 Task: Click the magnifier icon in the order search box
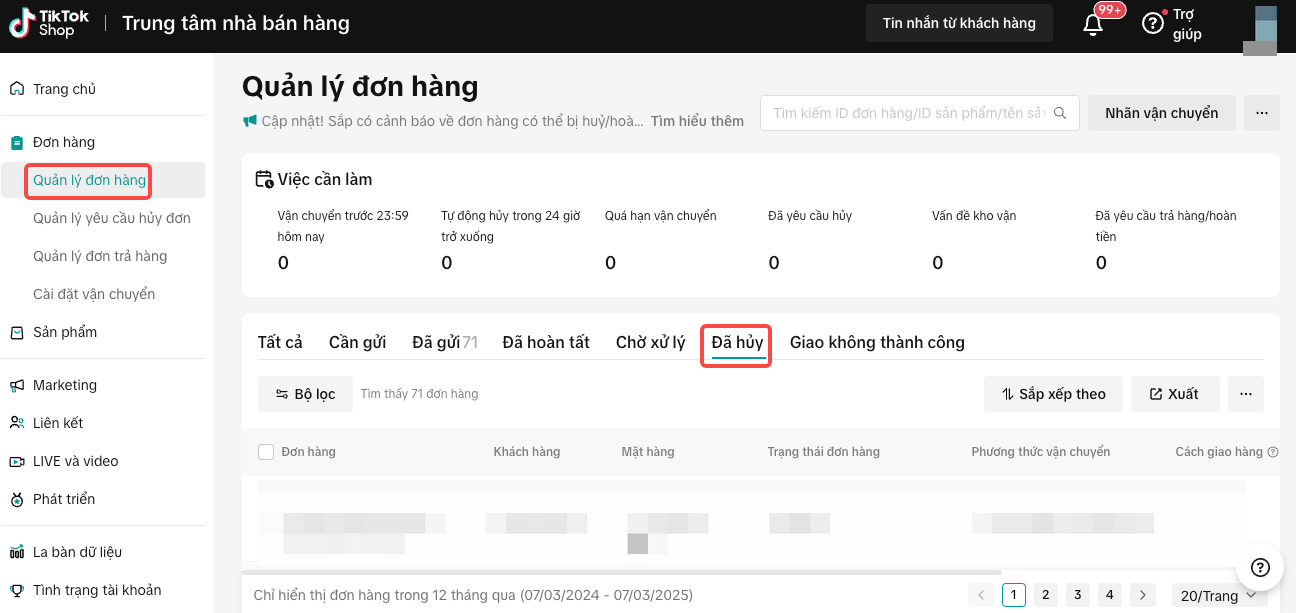tap(1059, 113)
